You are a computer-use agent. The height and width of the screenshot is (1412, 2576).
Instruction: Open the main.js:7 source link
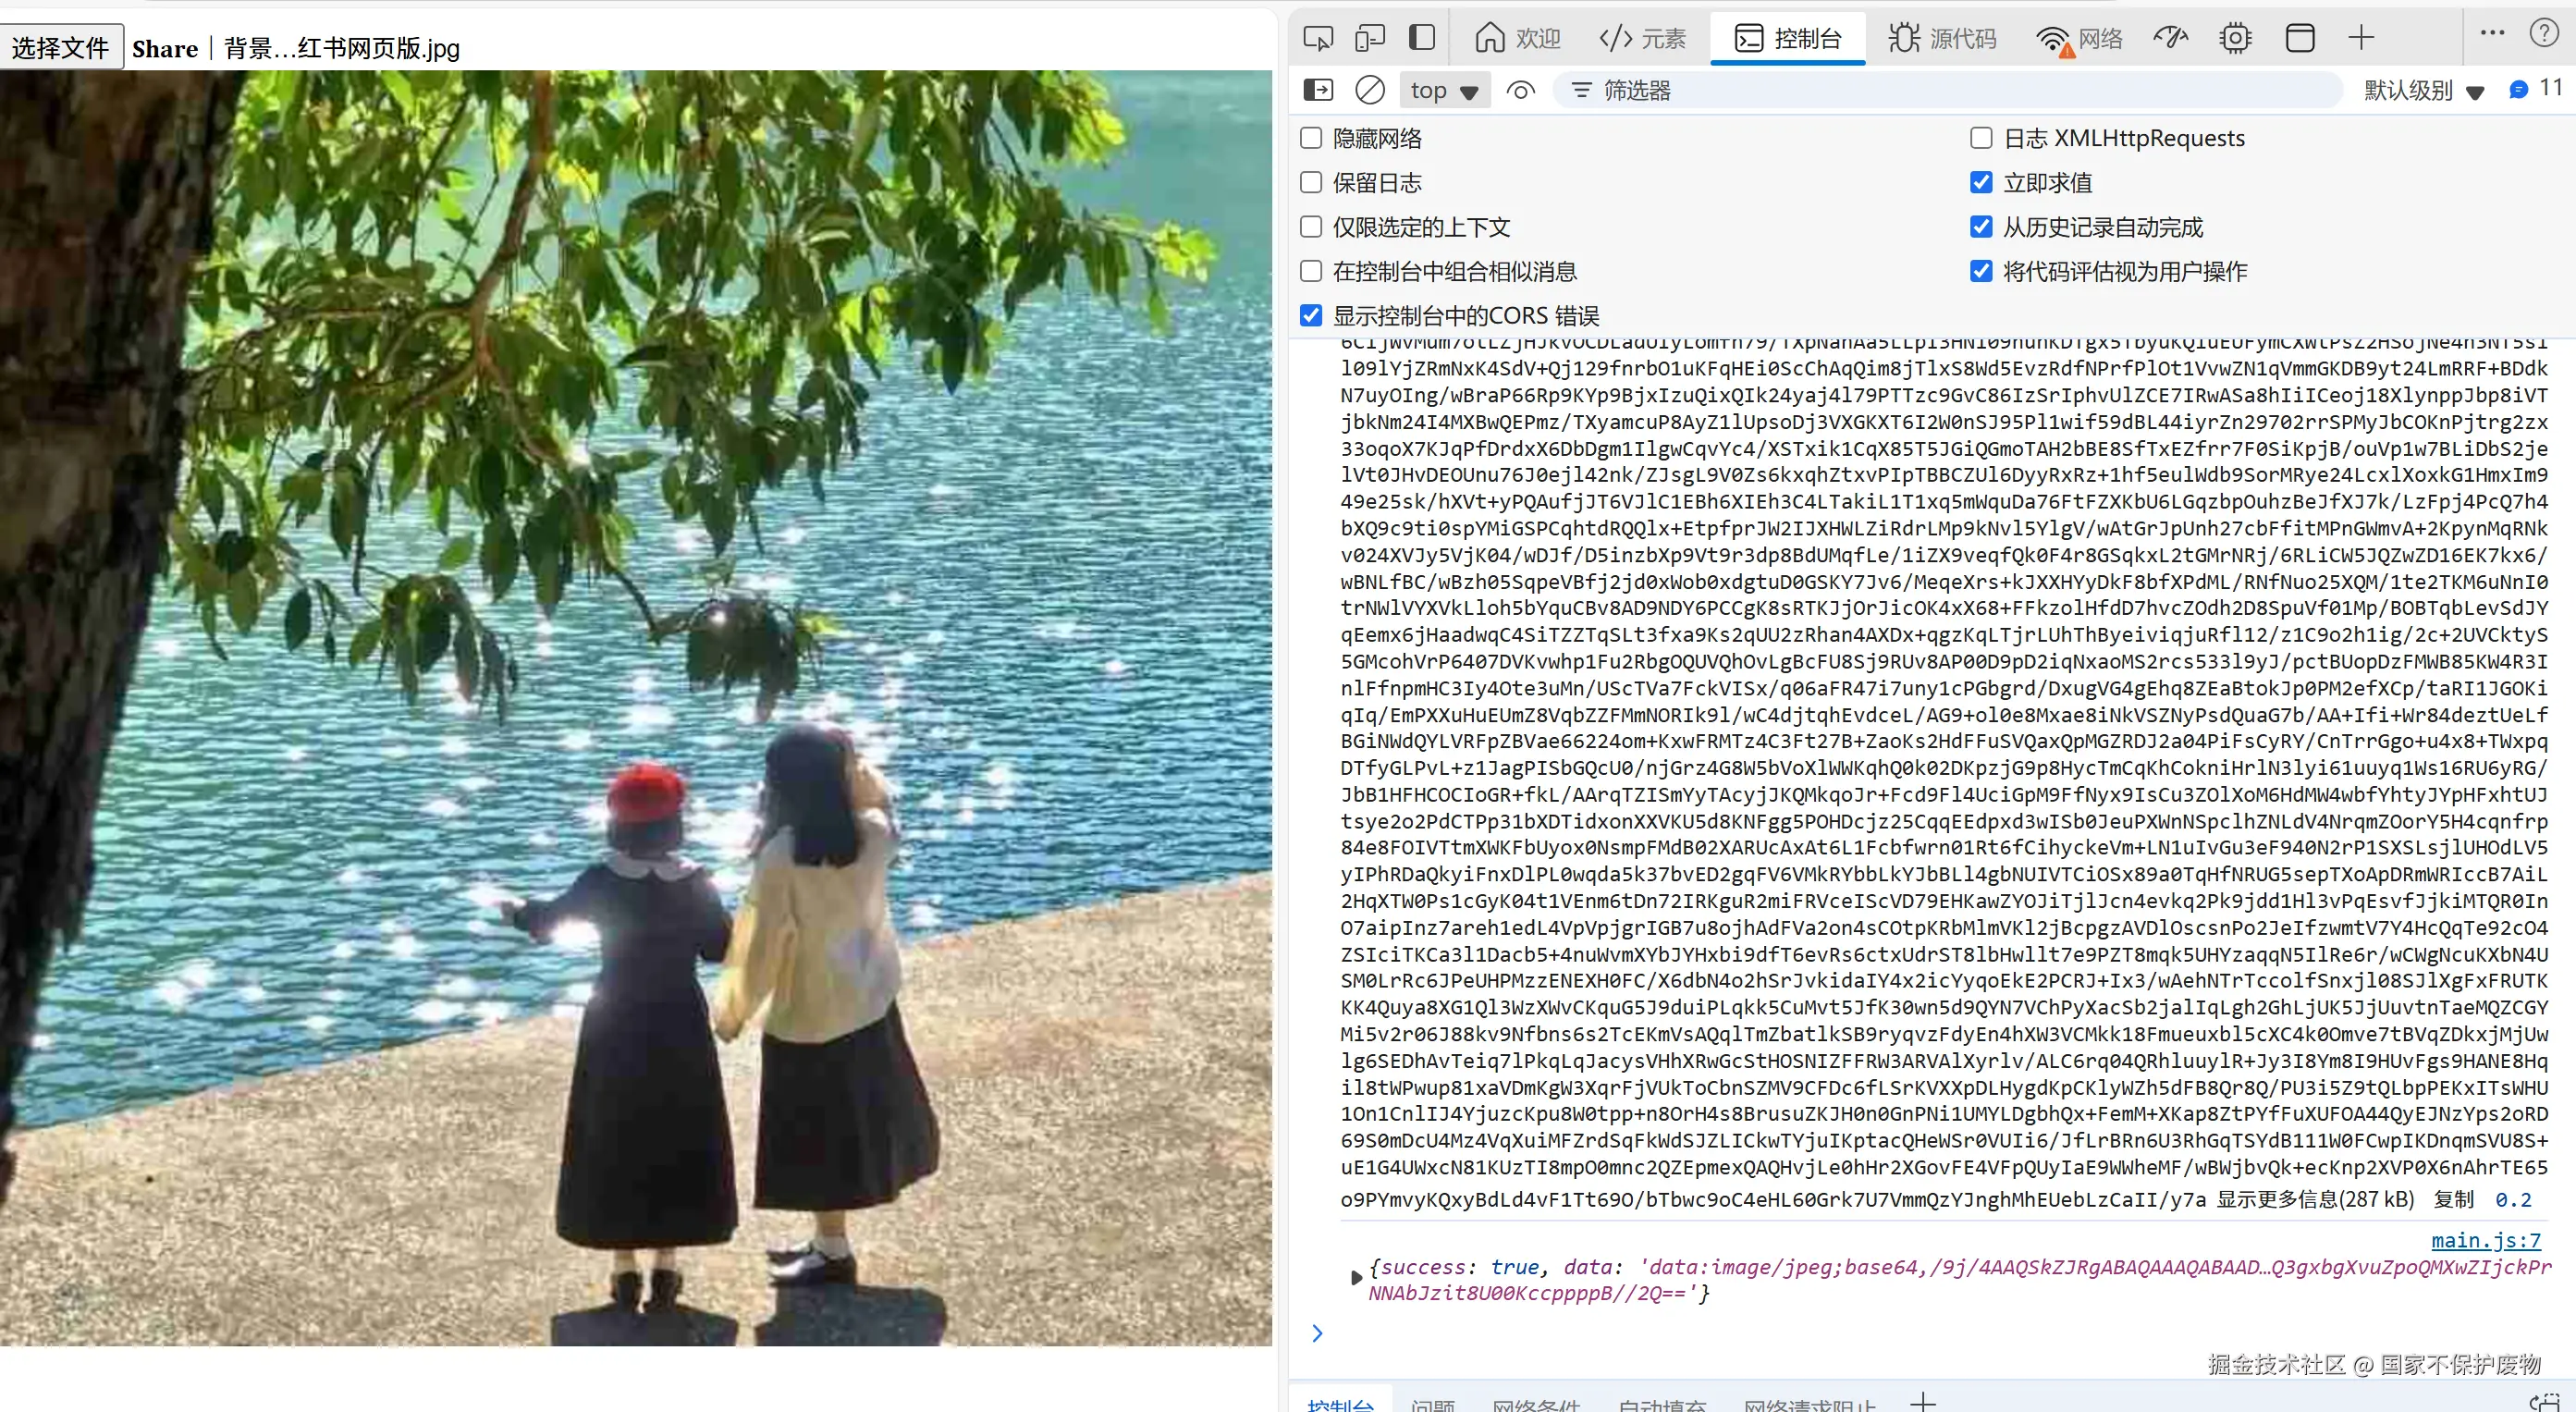pos(2485,1240)
